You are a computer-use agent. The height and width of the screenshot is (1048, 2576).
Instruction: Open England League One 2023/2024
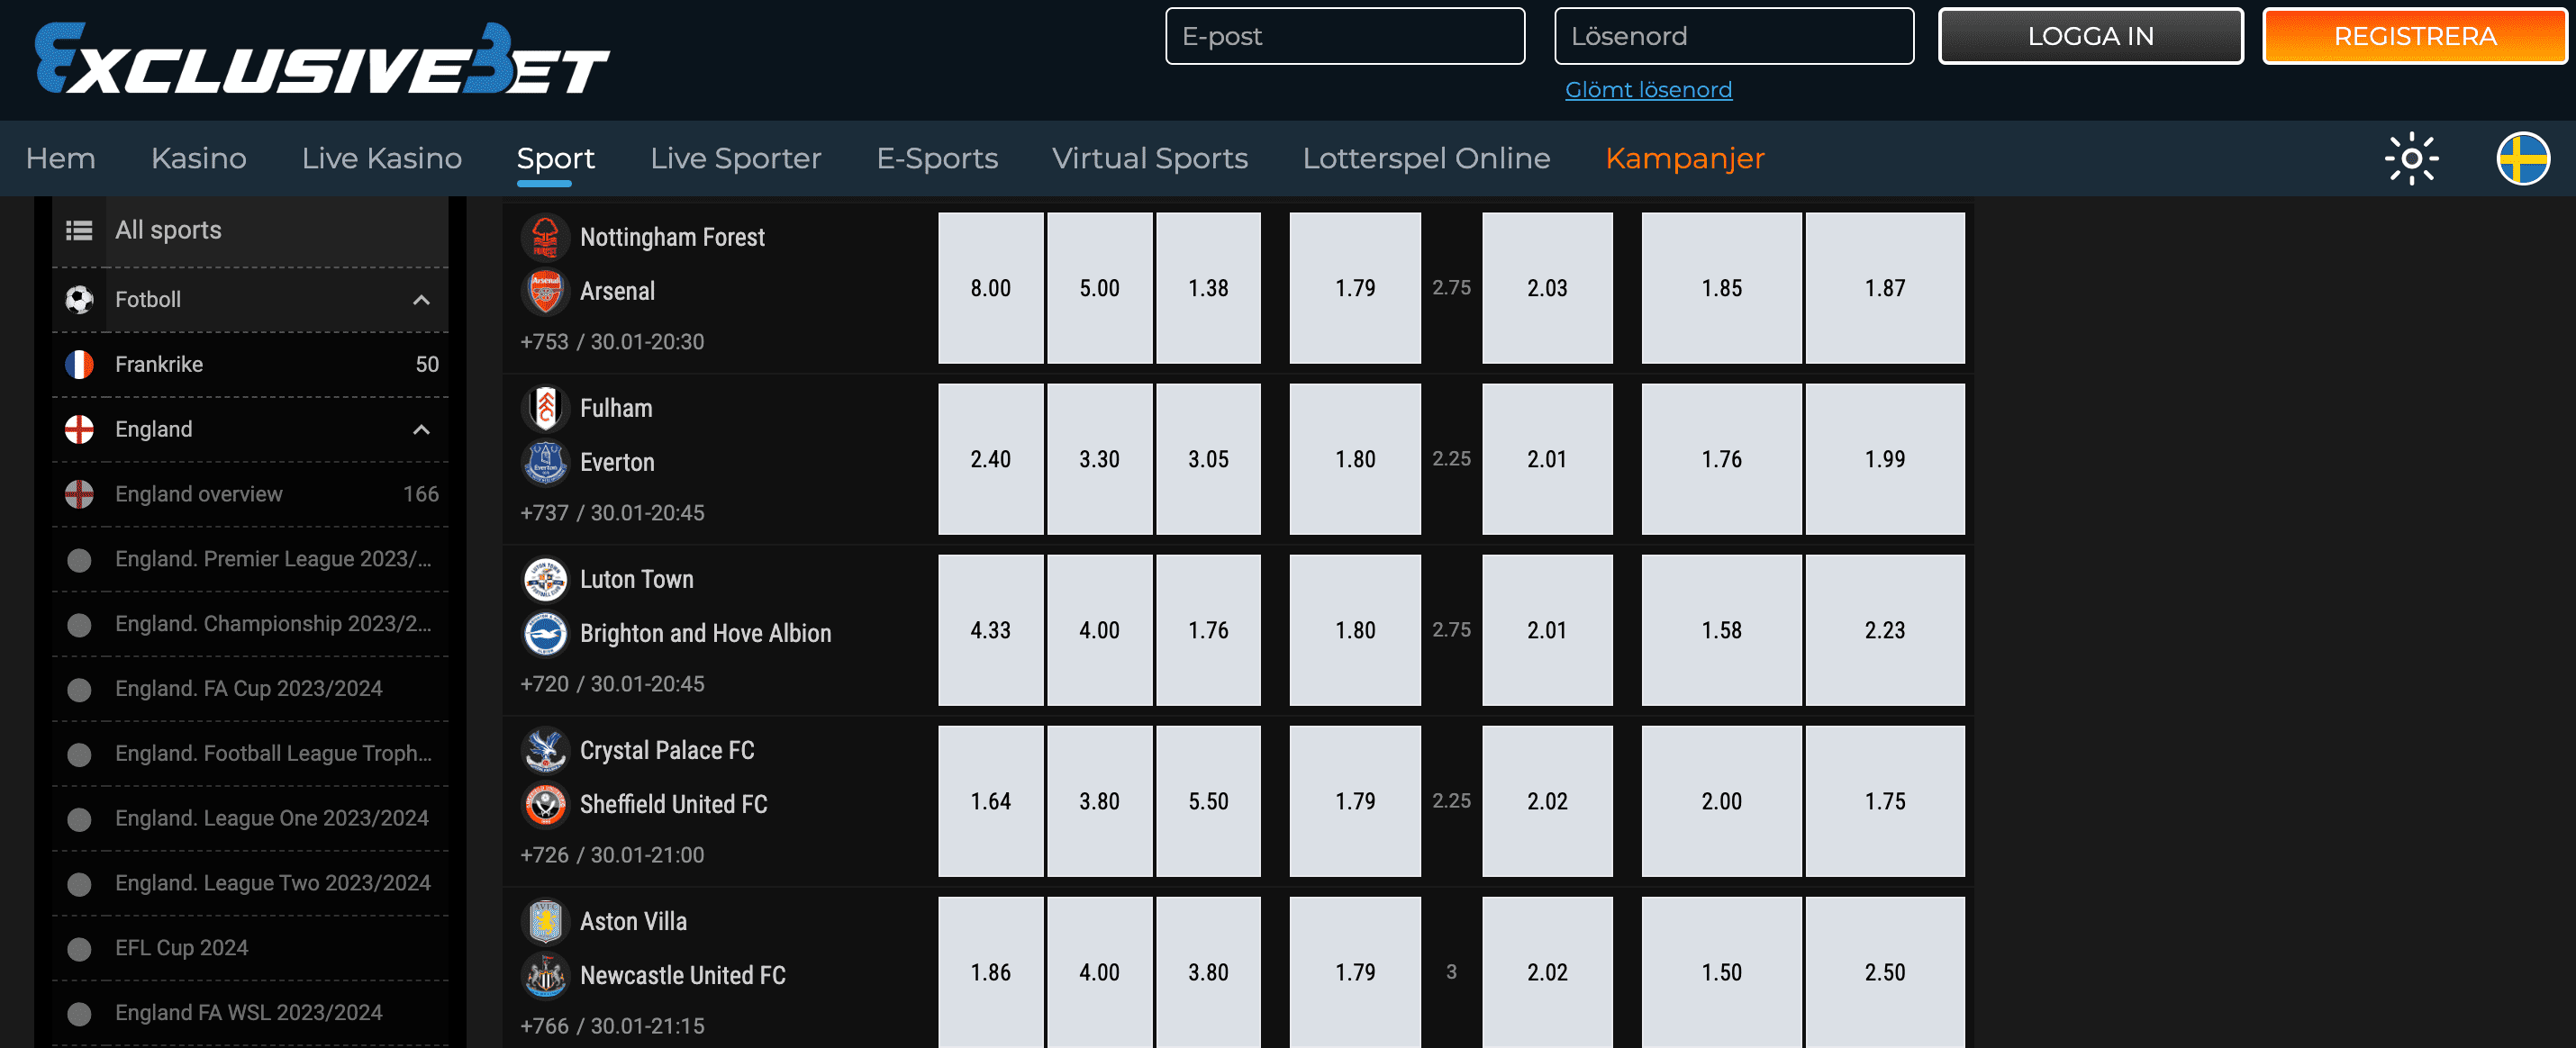[x=250, y=819]
